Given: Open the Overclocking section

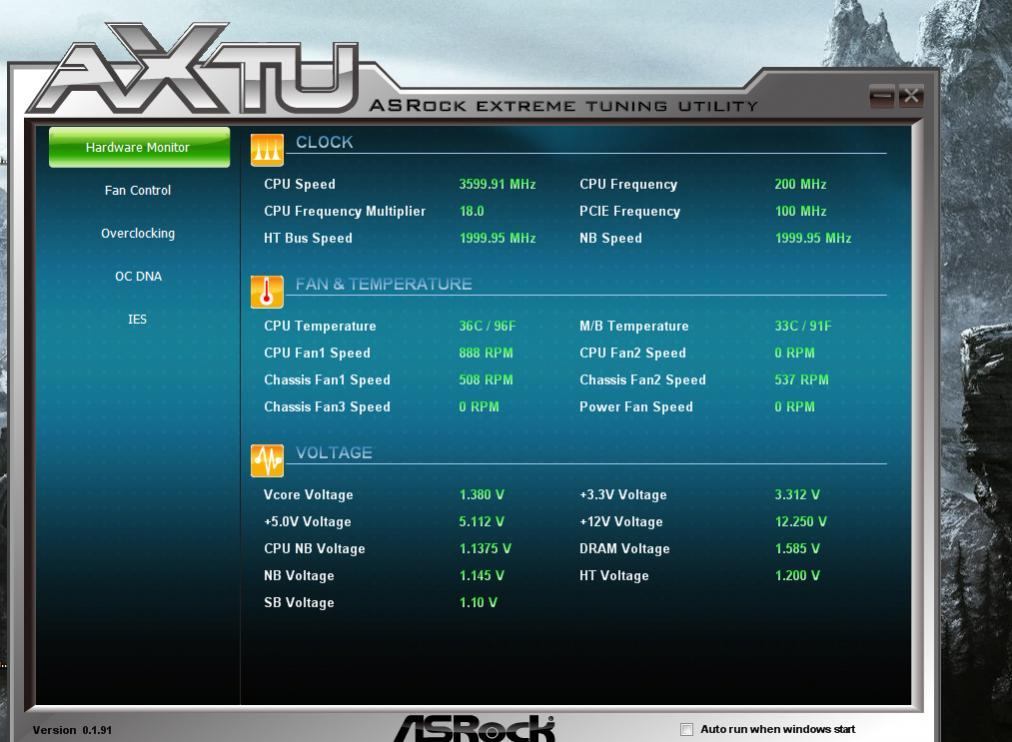Looking at the screenshot, I should click(x=137, y=233).
